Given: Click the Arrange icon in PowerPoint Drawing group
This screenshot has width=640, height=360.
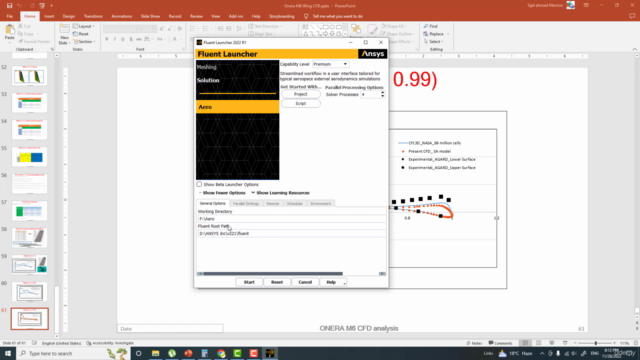Looking at the screenshot, I should pyautogui.click(x=356, y=29).
